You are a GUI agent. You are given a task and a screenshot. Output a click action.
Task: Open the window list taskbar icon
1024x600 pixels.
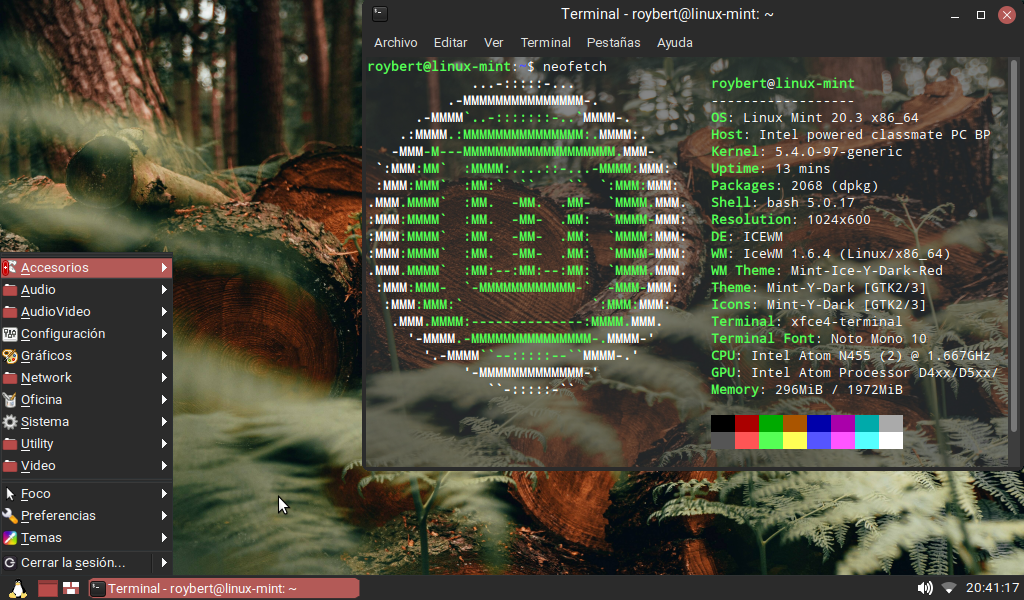tap(71, 588)
